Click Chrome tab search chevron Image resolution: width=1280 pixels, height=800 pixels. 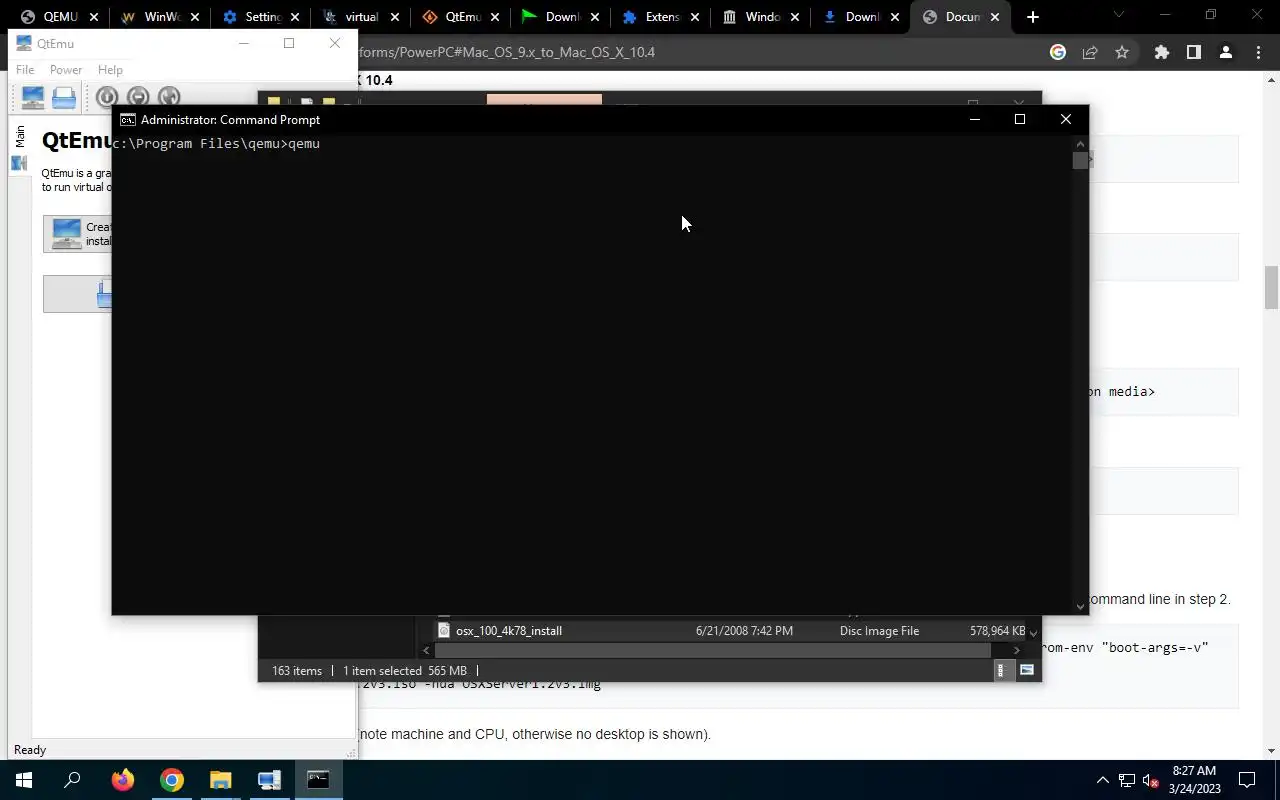[x=1118, y=15]
